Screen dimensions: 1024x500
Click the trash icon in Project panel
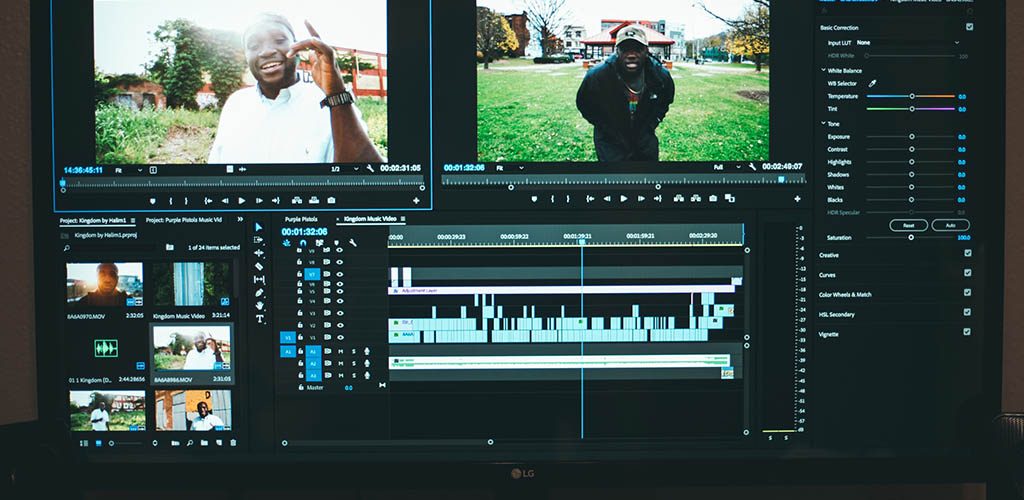click(x=233, y=442)
